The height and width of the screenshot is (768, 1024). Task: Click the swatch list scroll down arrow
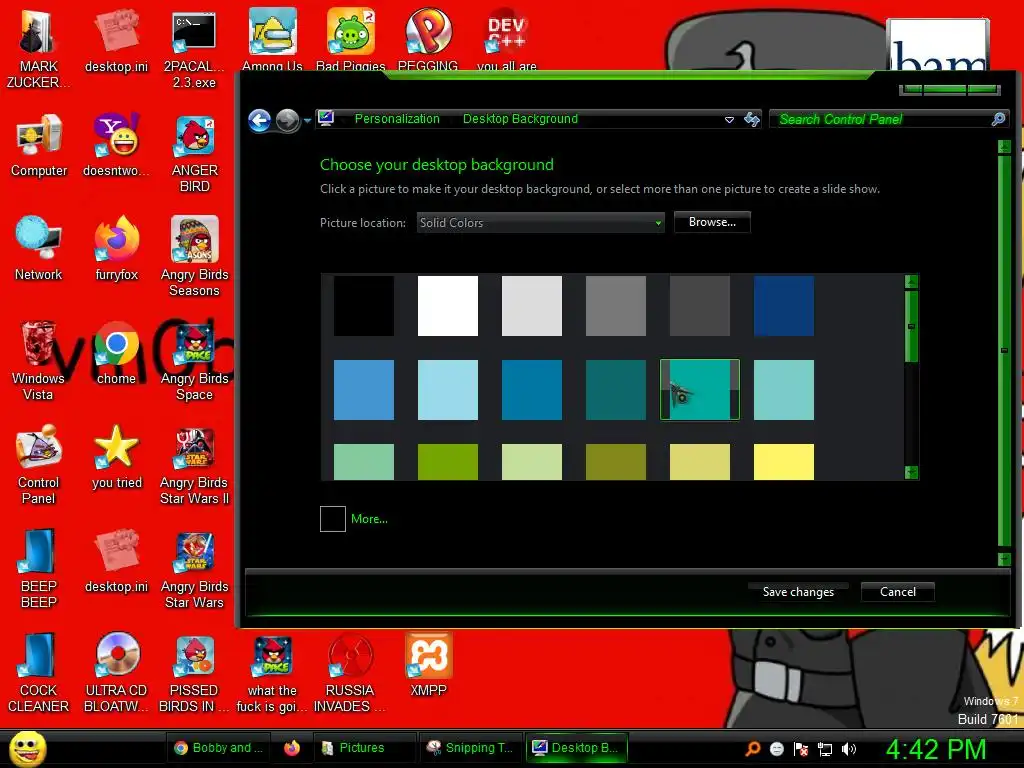[911, 472]
